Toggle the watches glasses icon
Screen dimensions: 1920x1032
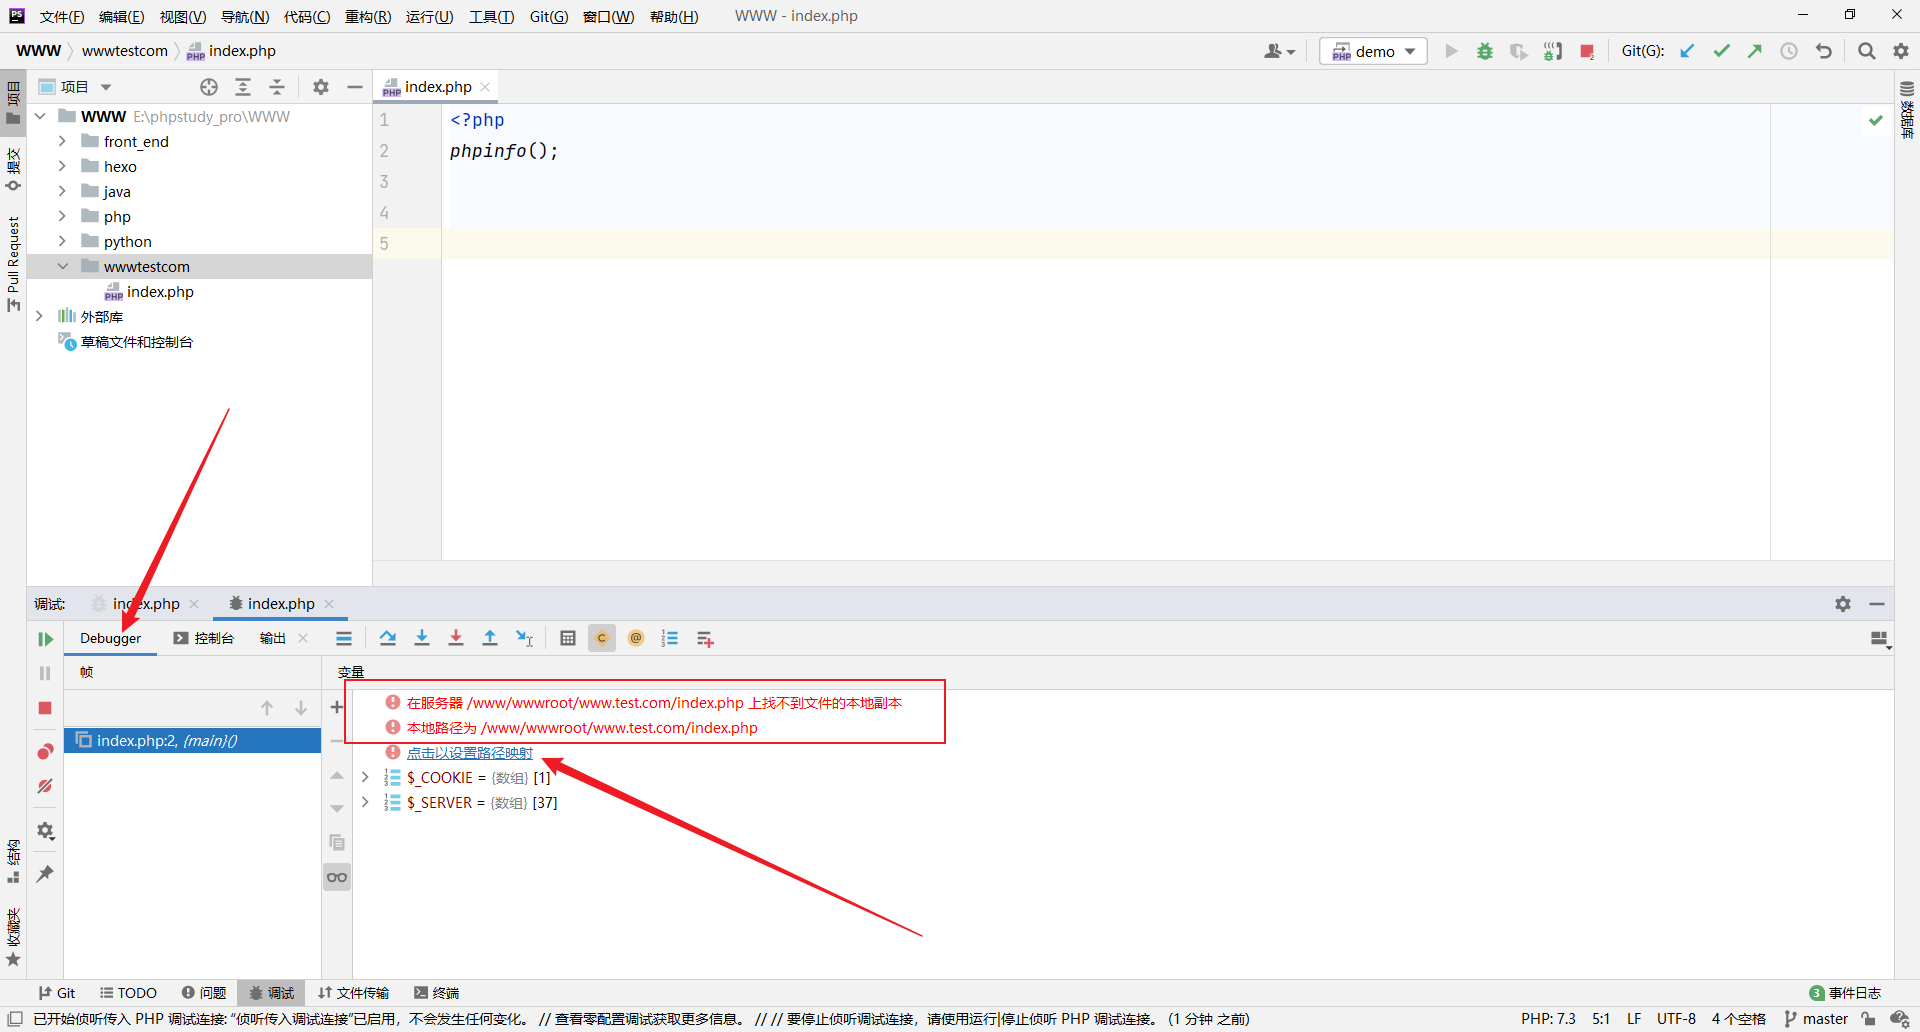tap(337, 877)
